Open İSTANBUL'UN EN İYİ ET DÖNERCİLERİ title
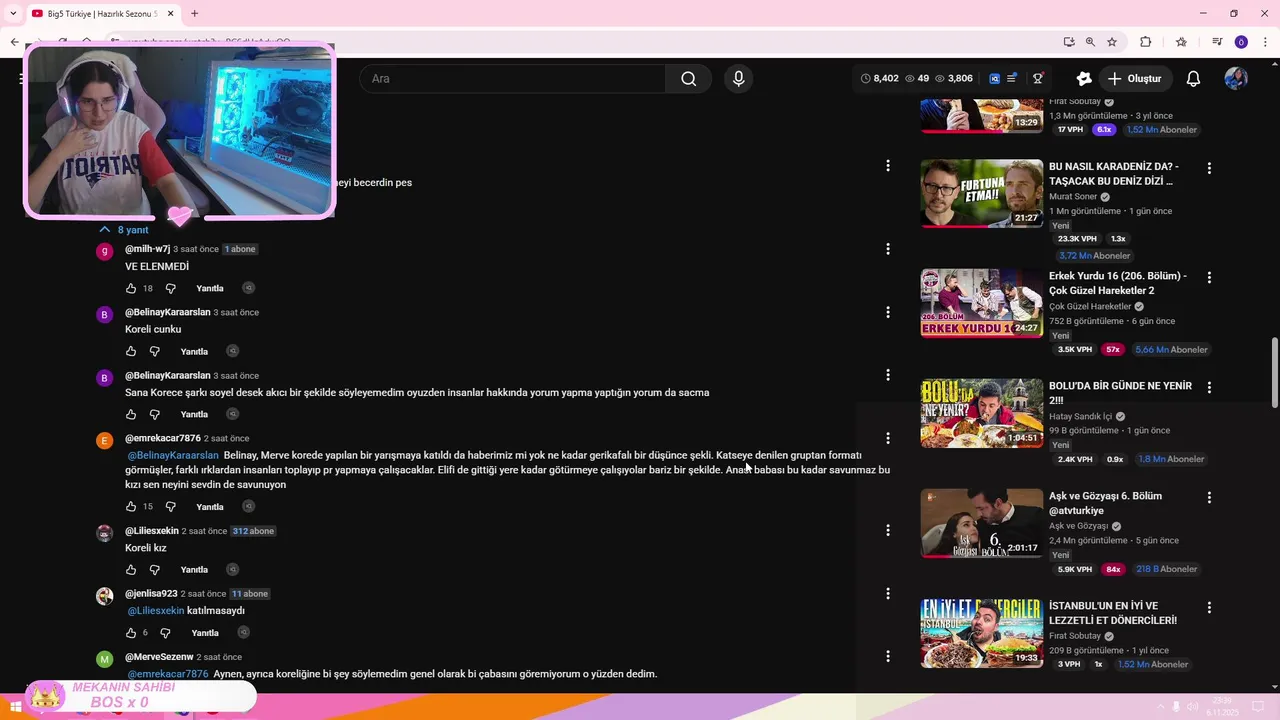 [1113, 613]
